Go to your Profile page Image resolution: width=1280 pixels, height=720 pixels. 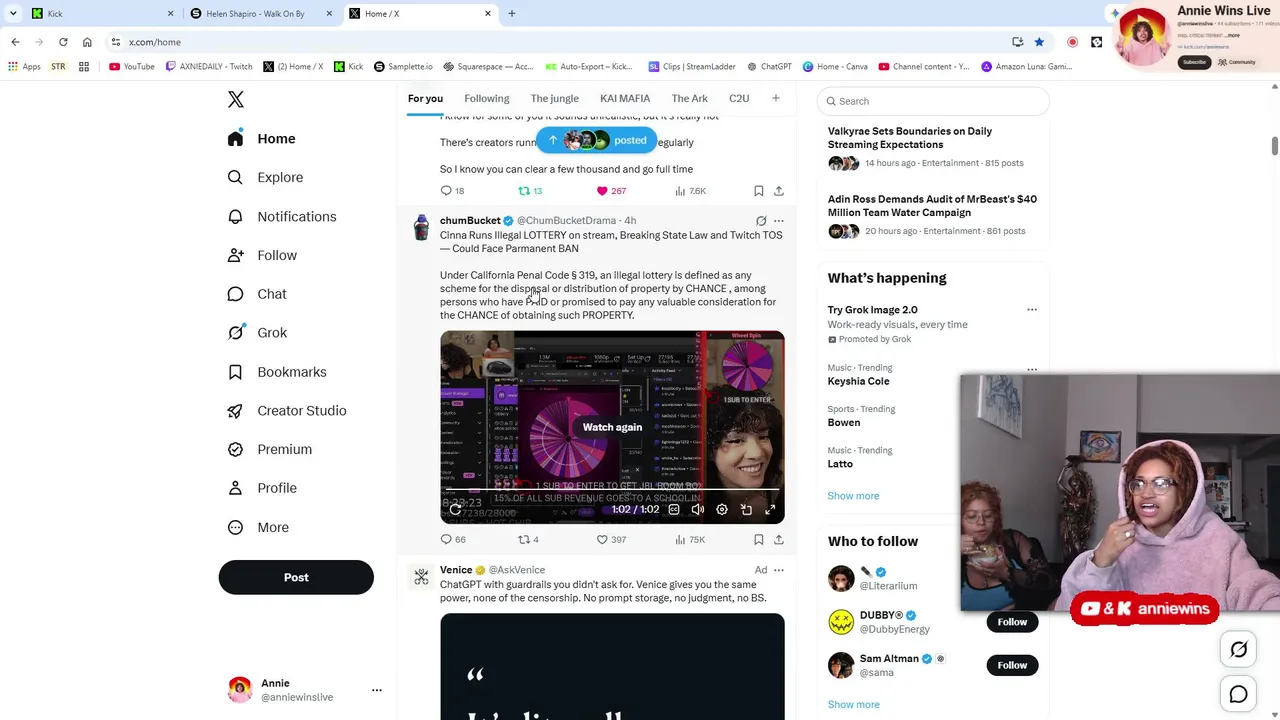[x=262, y=488]
